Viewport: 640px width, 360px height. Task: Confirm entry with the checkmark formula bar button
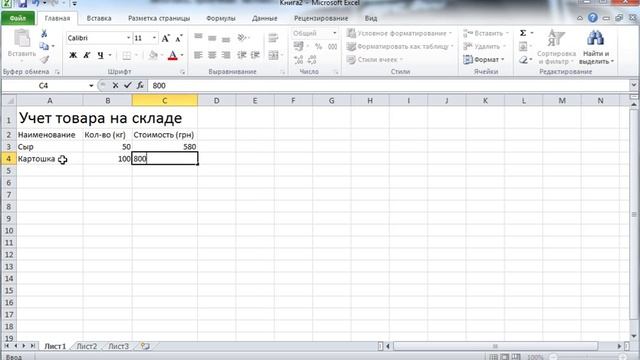(x=128, y=85)
